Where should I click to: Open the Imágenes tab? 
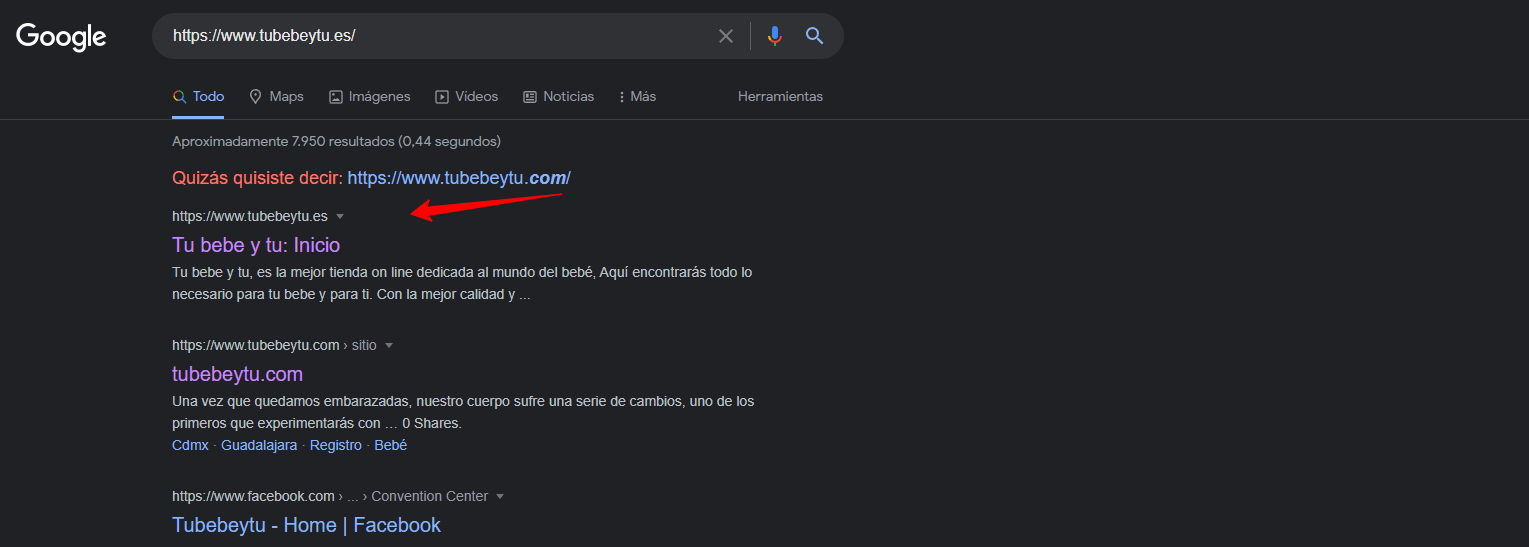pos(369,96)
